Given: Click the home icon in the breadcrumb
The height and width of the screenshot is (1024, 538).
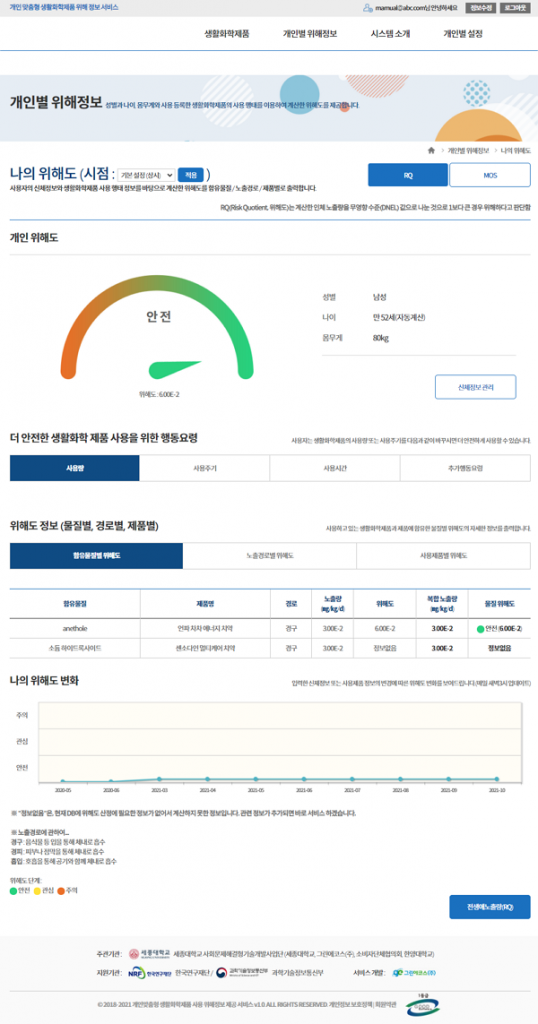Looking at the screenshot, I should (431, 150).
